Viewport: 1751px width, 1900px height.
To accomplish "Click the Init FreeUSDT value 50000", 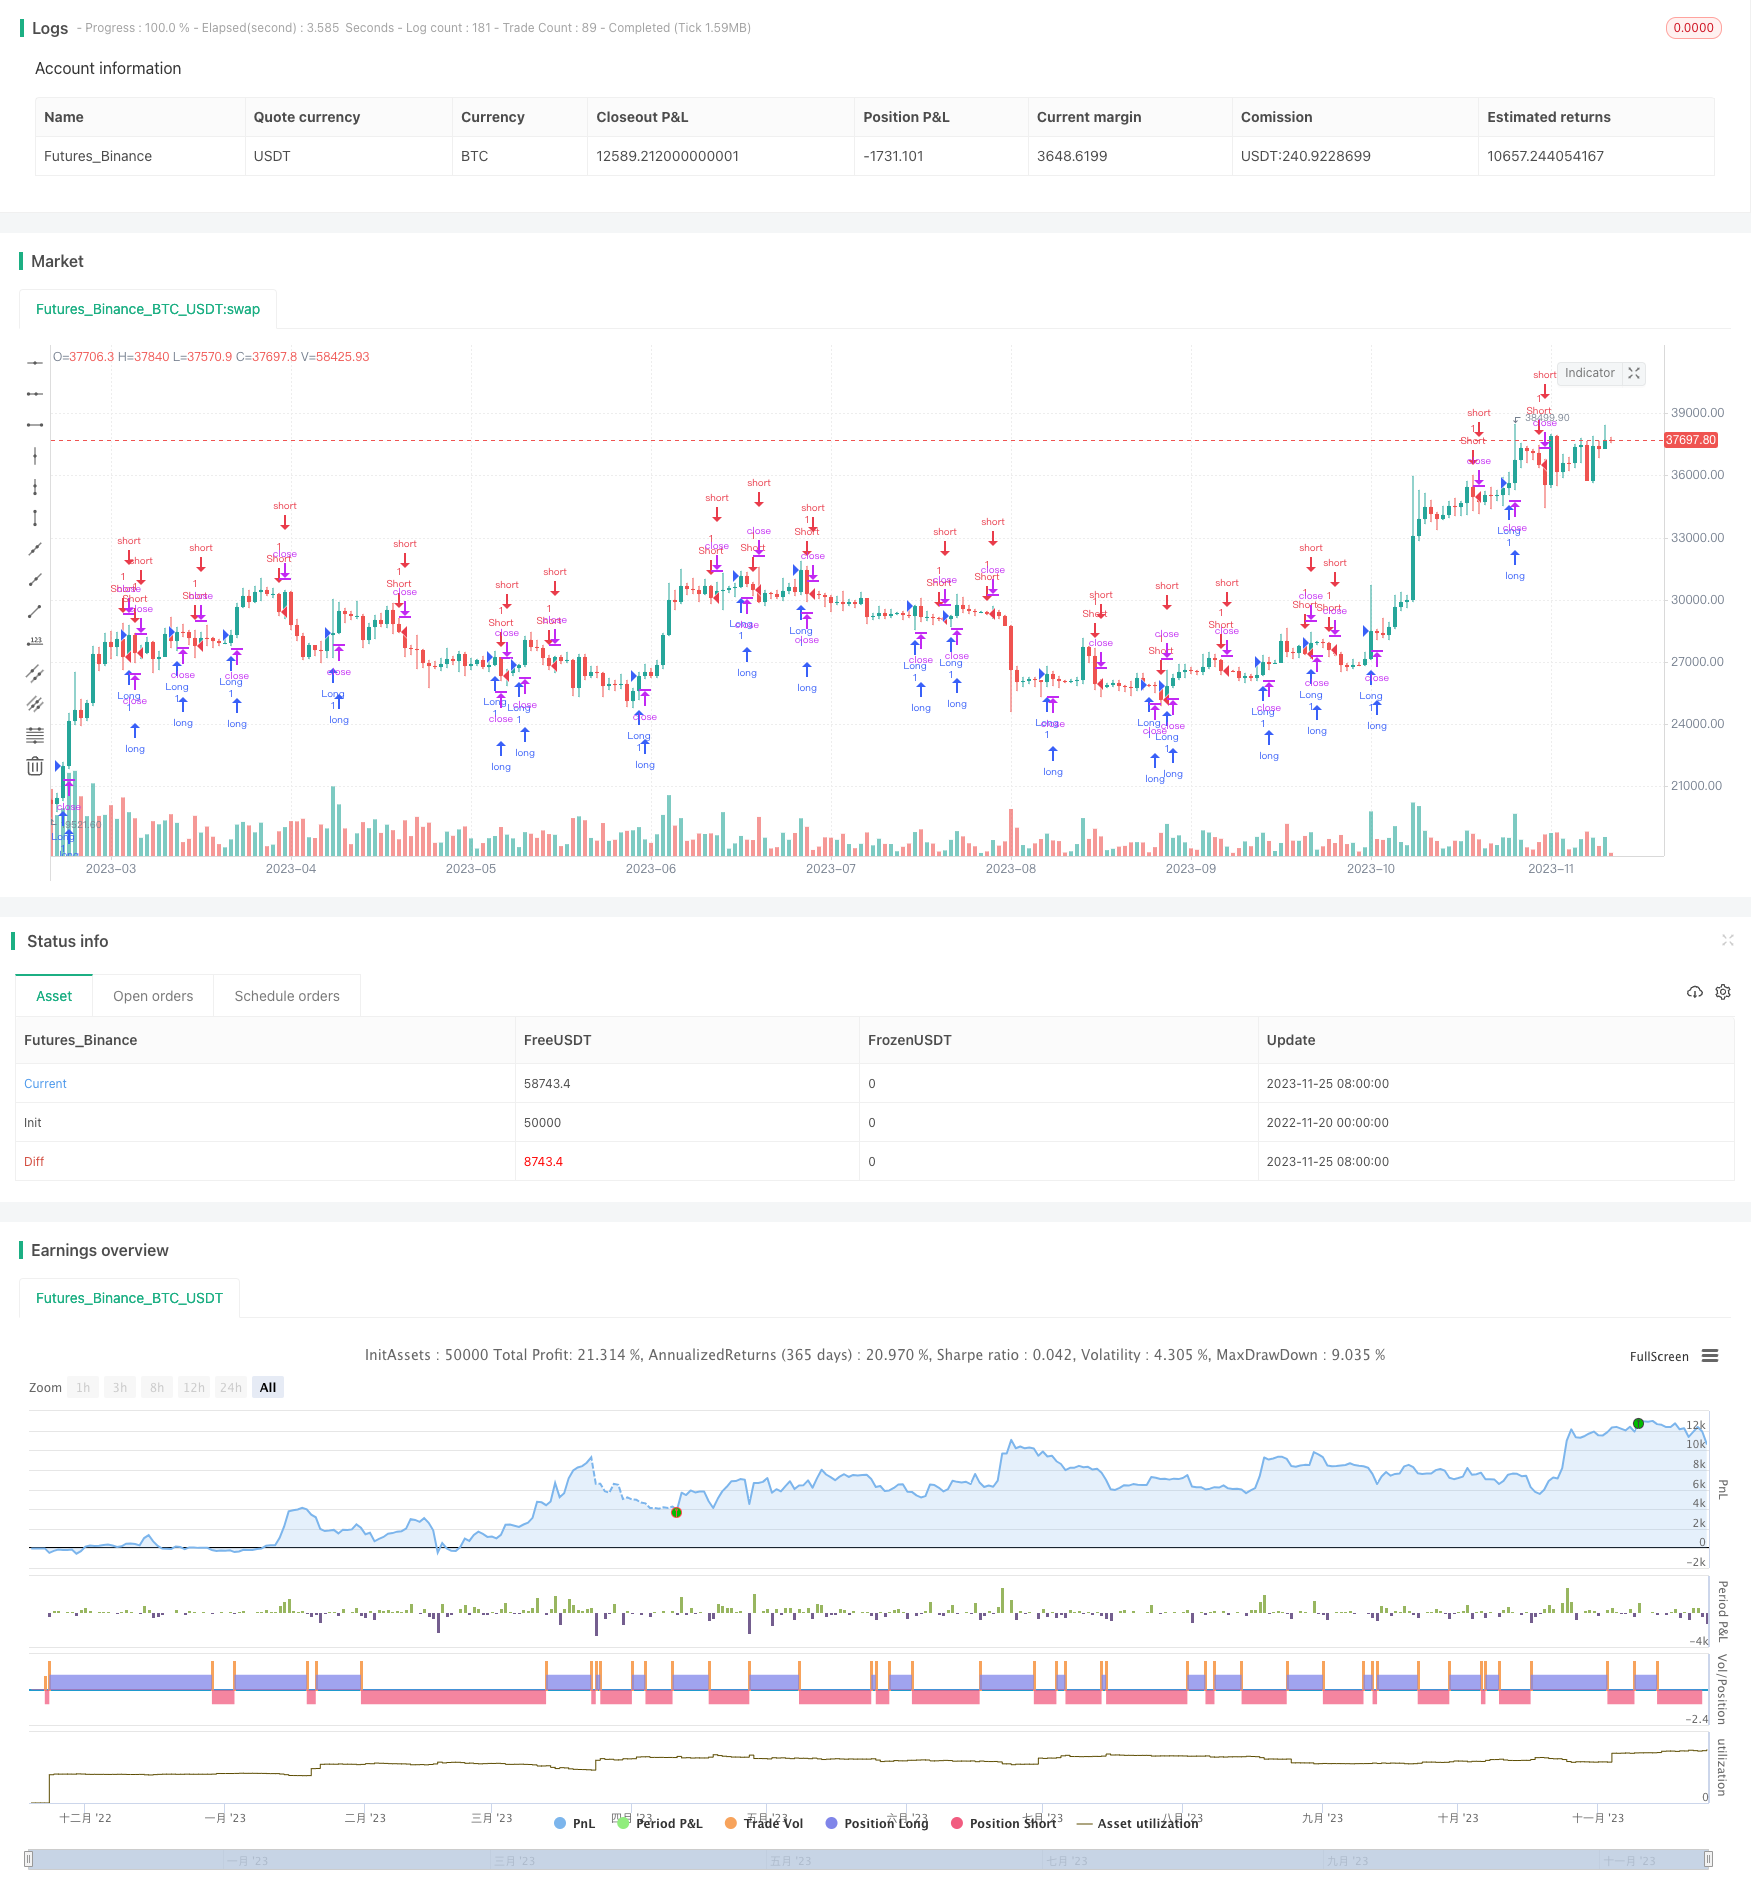I will click(542, 1122).
